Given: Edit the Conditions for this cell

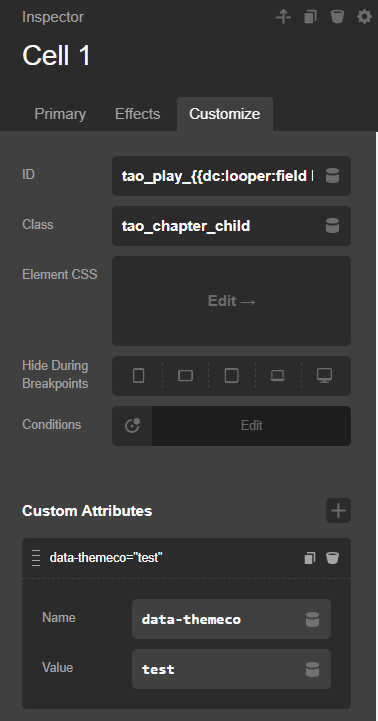Looking at the screenshot, I should coord(252,425).
